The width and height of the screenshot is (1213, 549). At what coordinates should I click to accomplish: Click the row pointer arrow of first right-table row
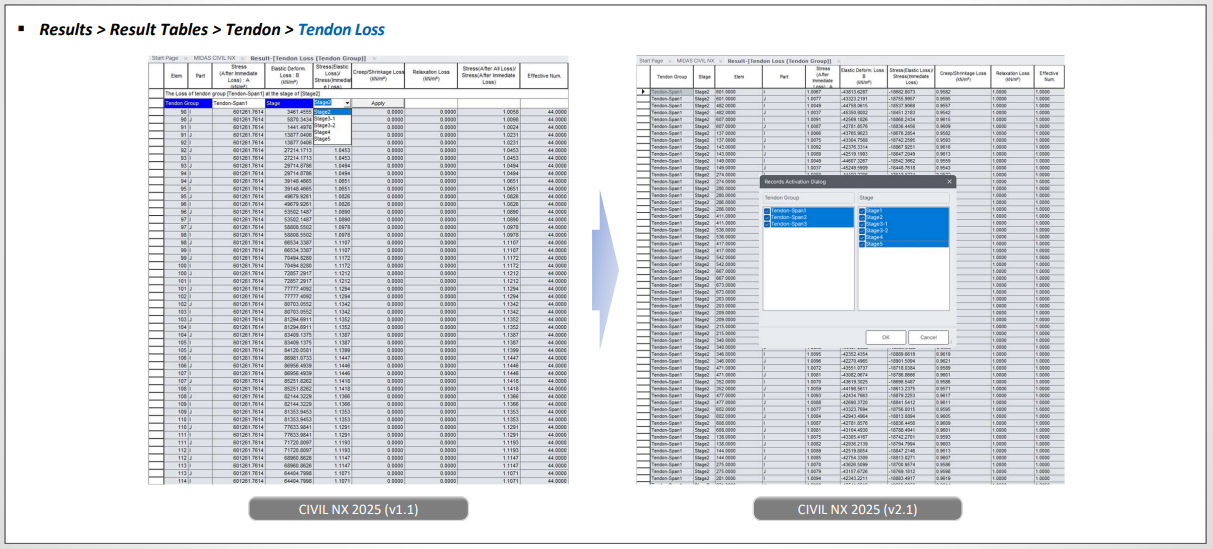(x=643, y=91)
